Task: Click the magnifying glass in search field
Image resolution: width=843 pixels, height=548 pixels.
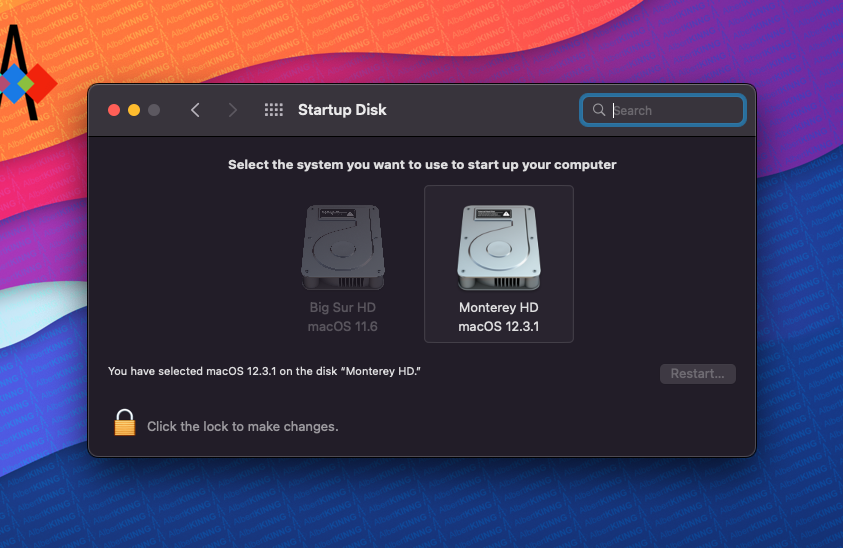Action: click(x=598, y=110)
